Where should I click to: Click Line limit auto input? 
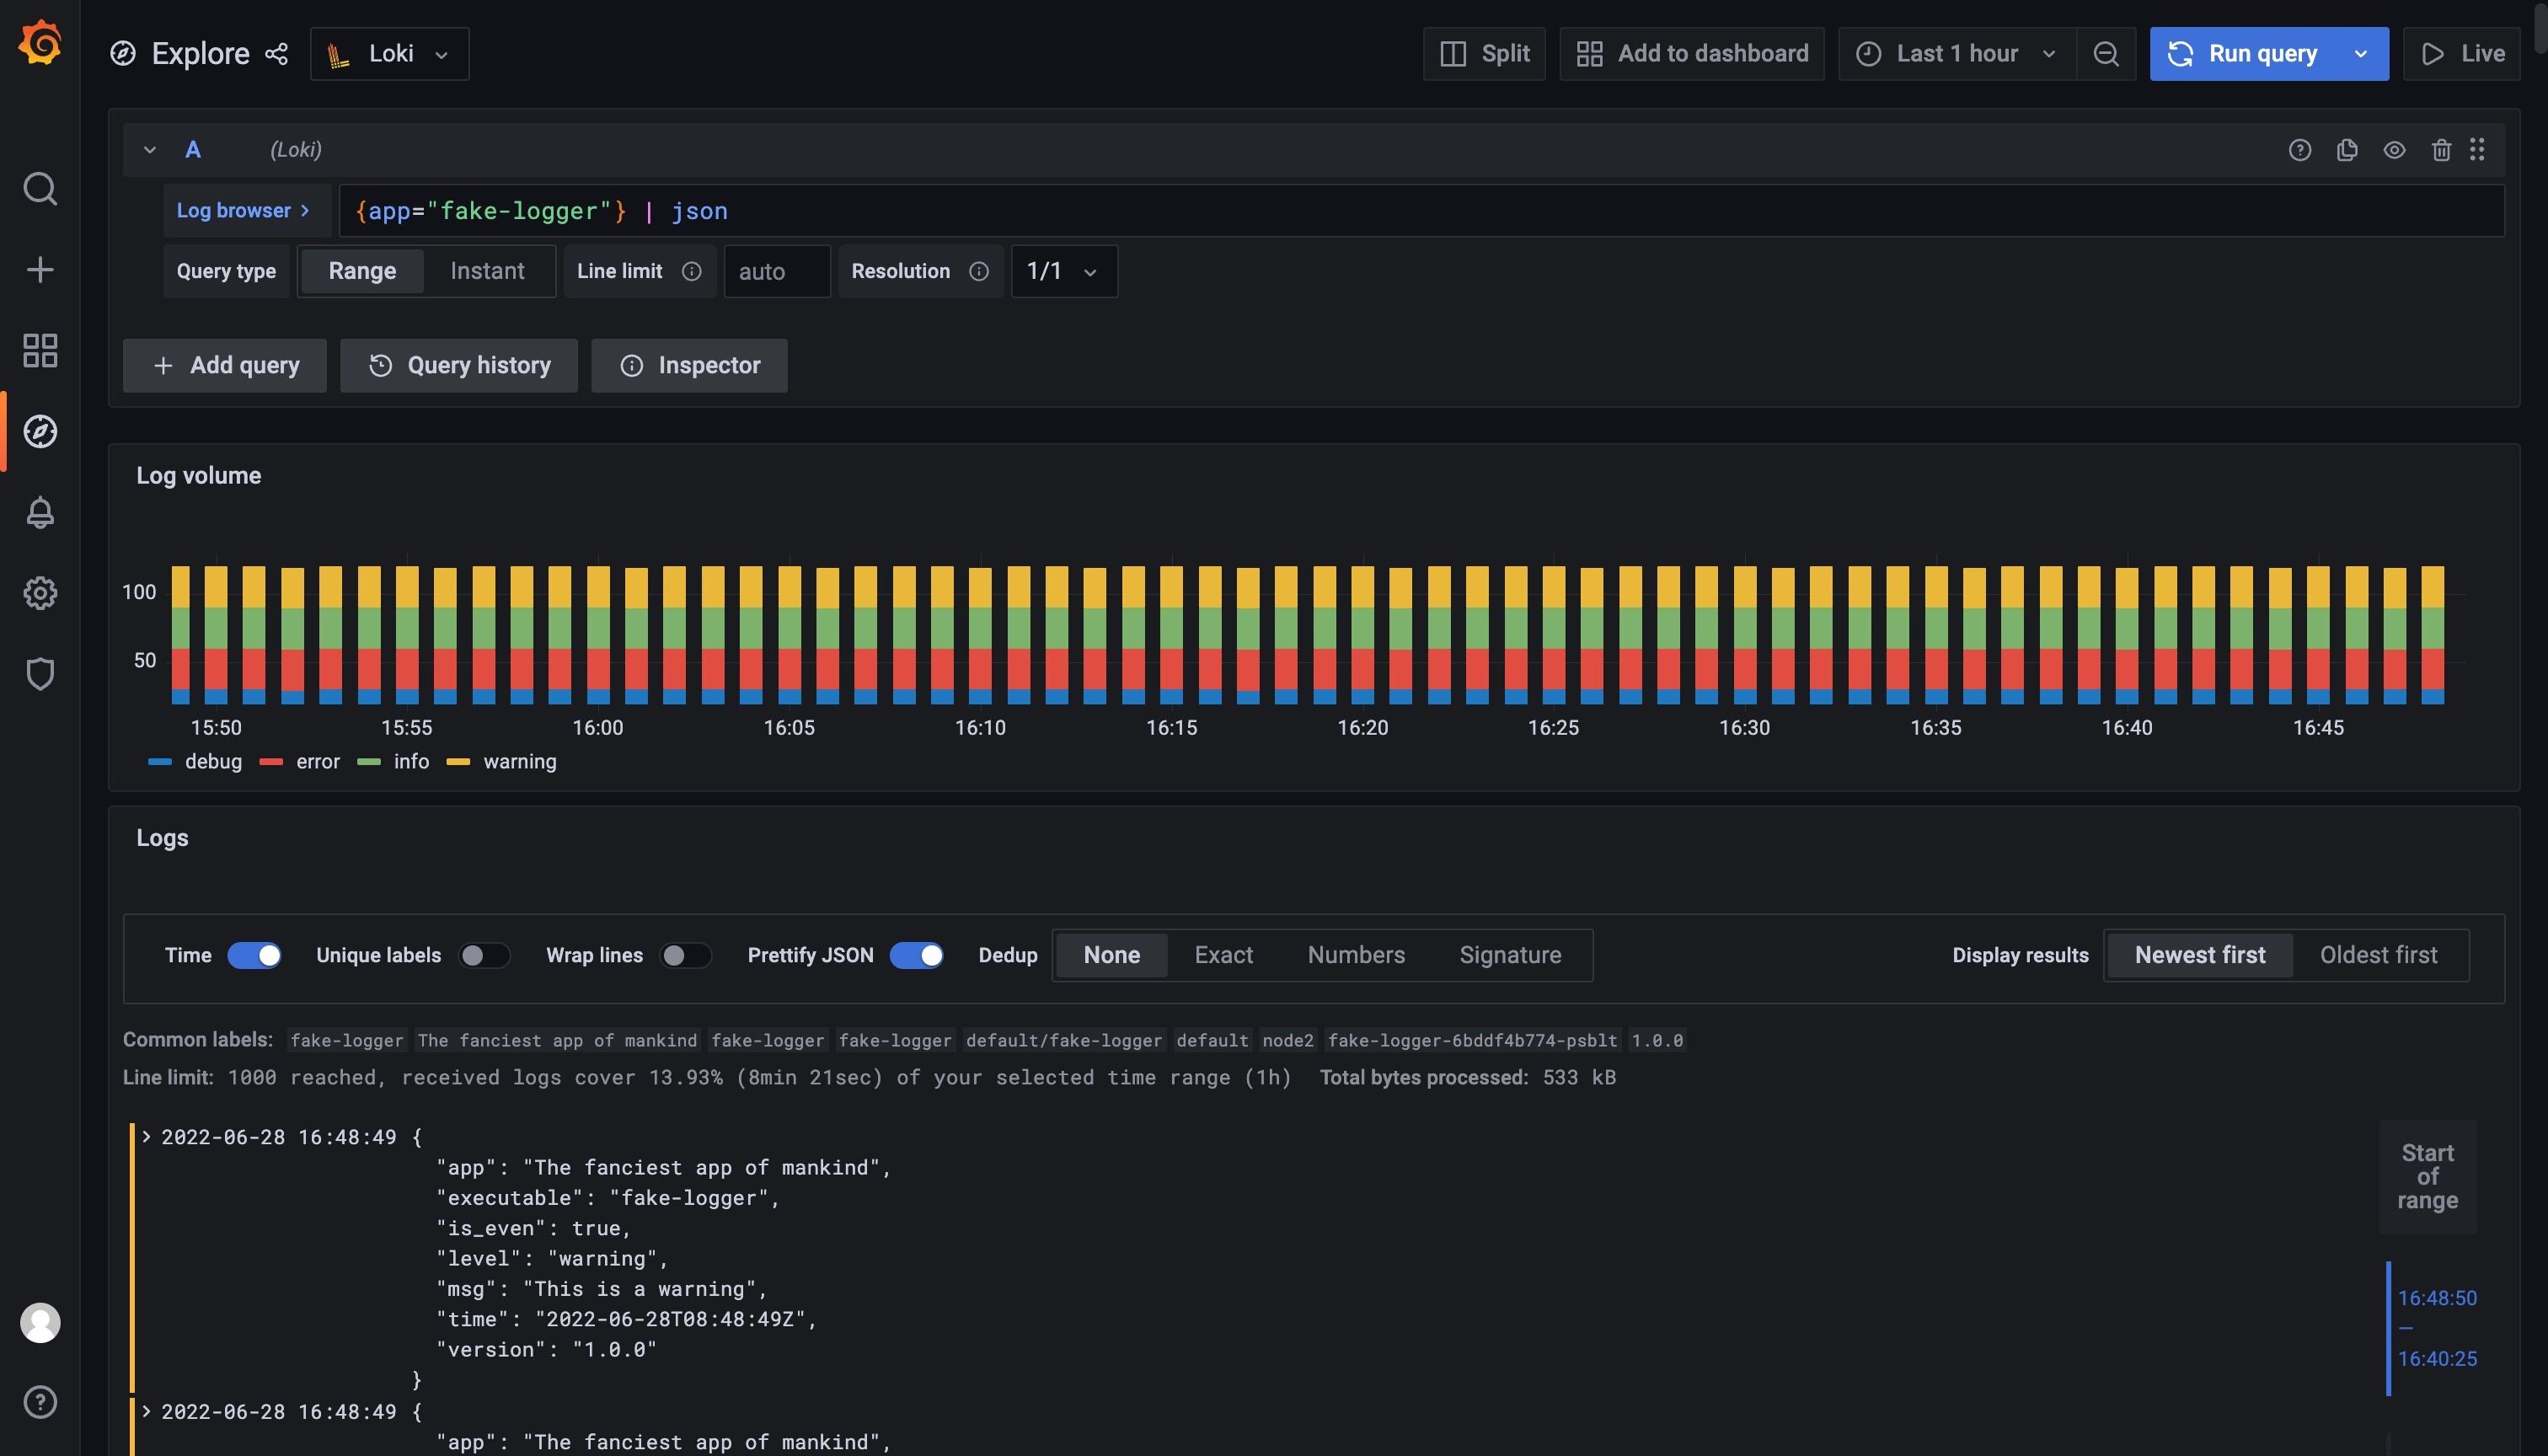click(x=777, y=271)
